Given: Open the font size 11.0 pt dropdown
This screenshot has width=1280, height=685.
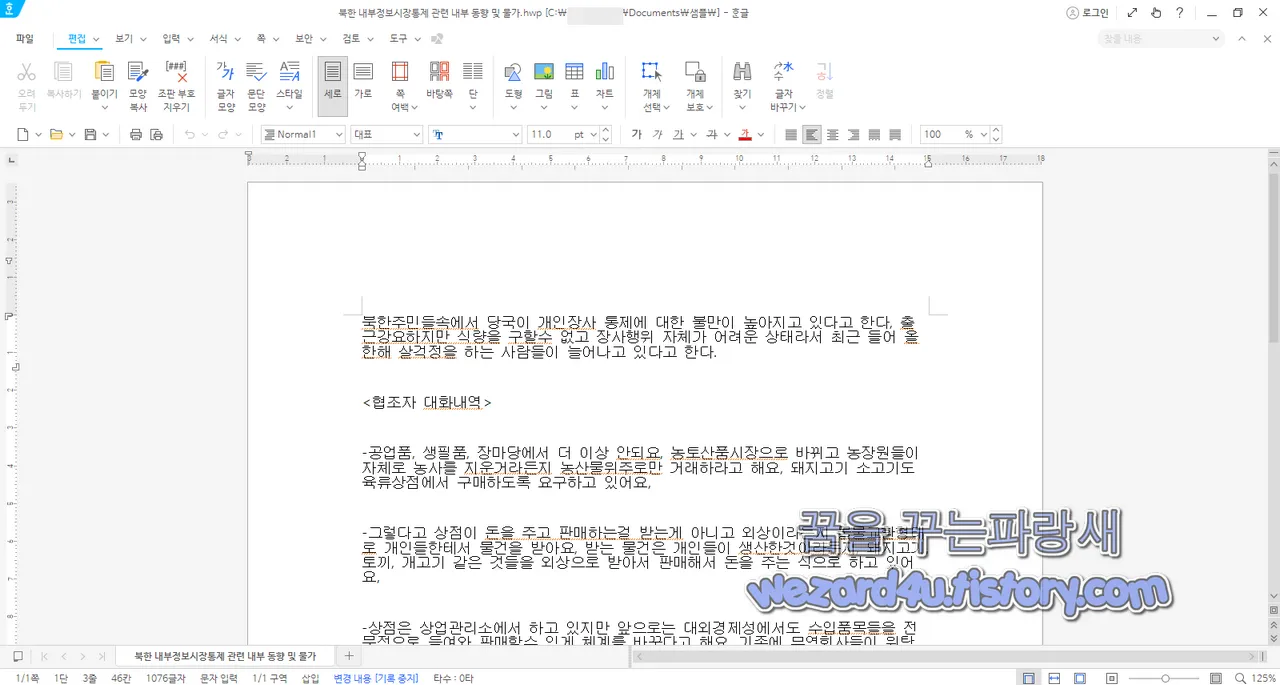Looking at the screenshot, I should [593, 134].
